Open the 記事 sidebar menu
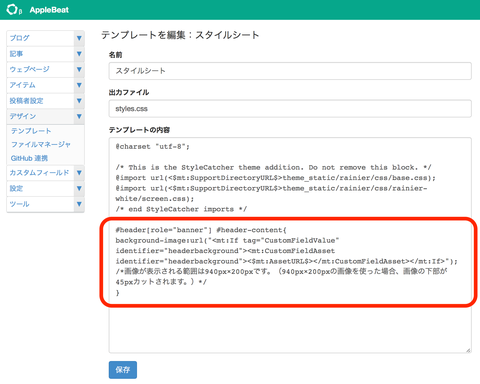Image resolution: width=480 pixels, height=384 pixels. [41, 54]
